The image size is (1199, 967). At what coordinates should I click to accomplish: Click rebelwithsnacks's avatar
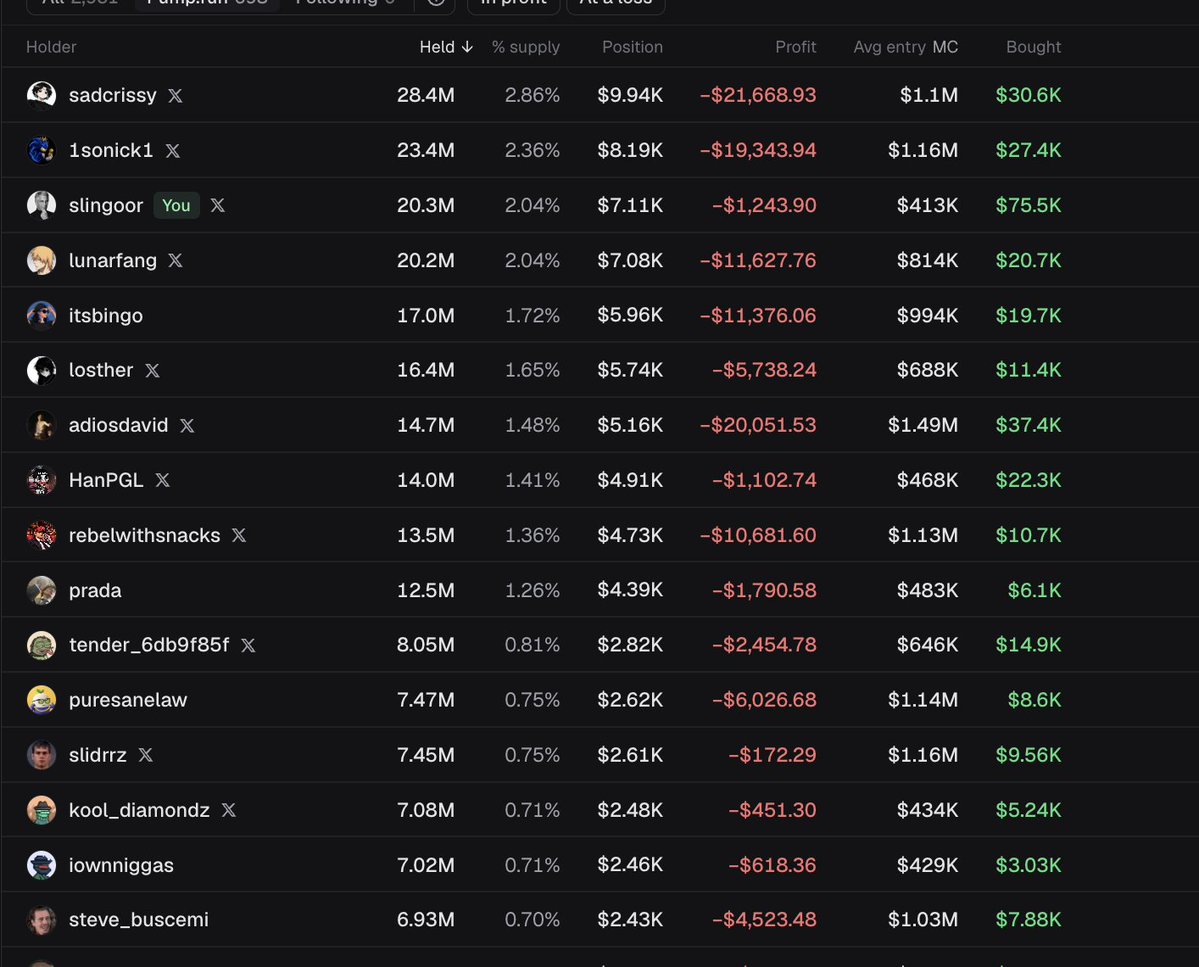pos(41,535)
